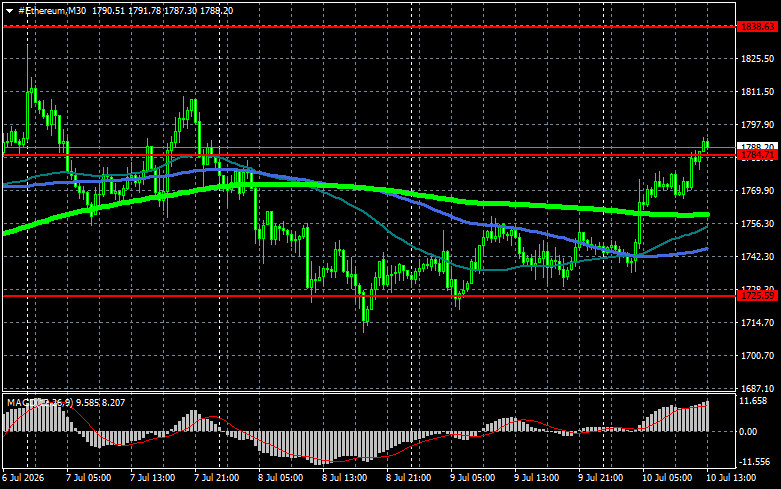Click the -11.556 MACD scale value
This screenshot has height=489, width=781.
755,462
